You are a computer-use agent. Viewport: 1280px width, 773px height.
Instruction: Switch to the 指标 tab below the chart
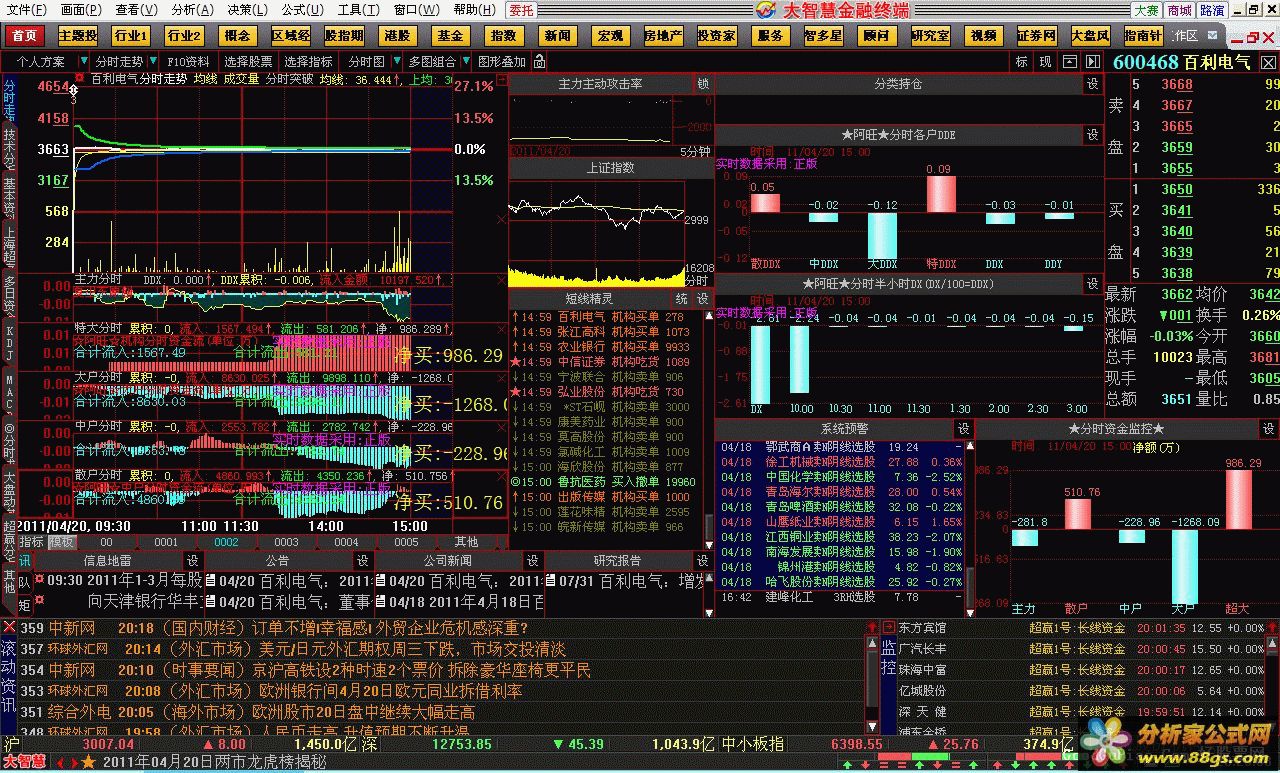[x=31, y=542]
